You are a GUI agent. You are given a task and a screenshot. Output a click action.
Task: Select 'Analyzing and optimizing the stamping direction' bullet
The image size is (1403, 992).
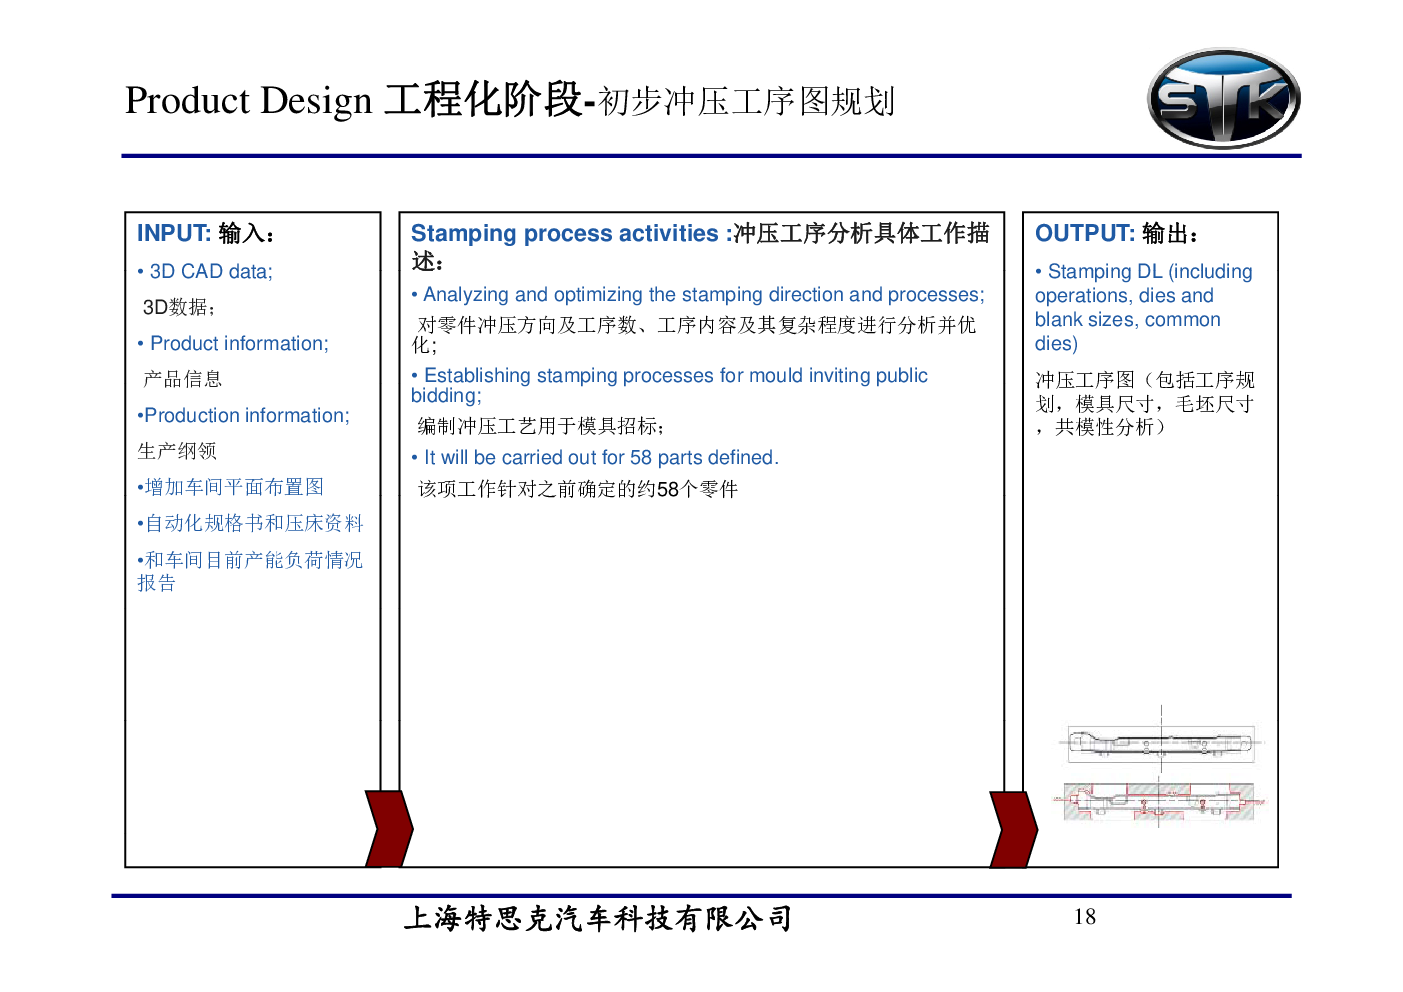(x=698, y=295)
